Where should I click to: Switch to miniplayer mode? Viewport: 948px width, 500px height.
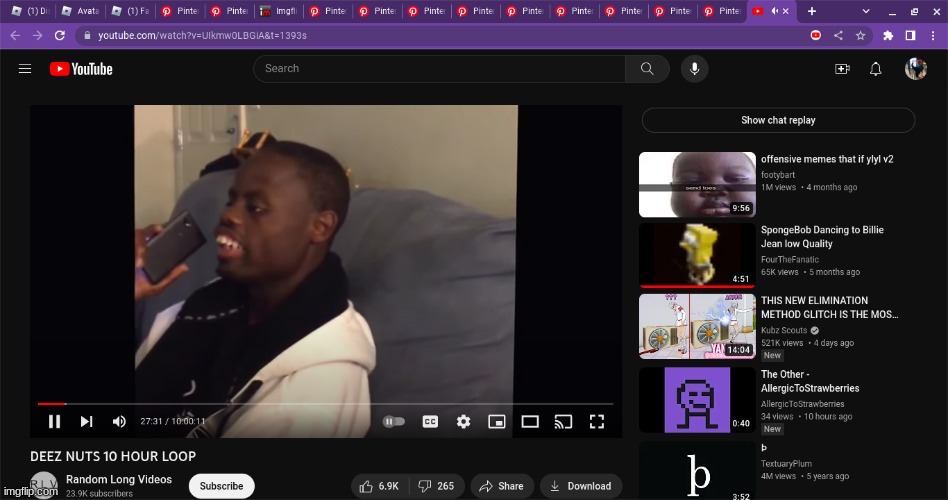click(496, 421)
